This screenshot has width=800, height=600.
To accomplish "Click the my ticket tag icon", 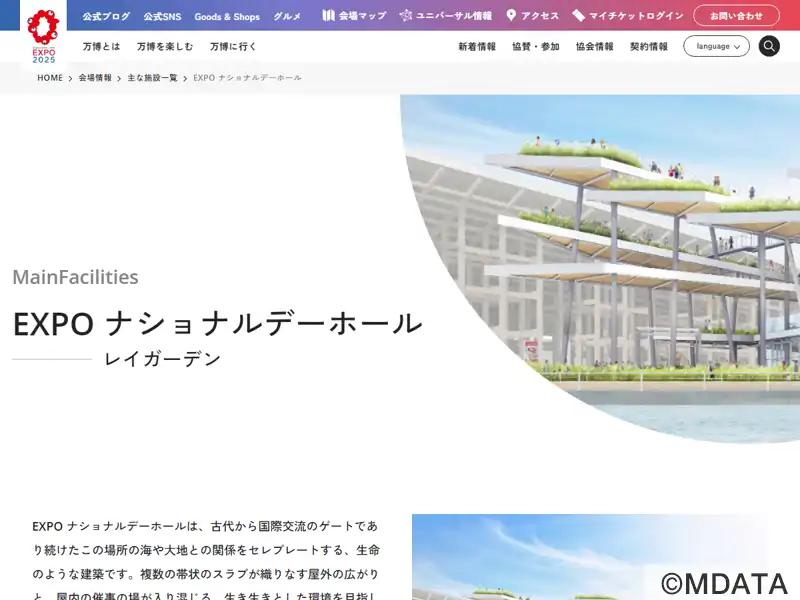I will coord(578,16).
